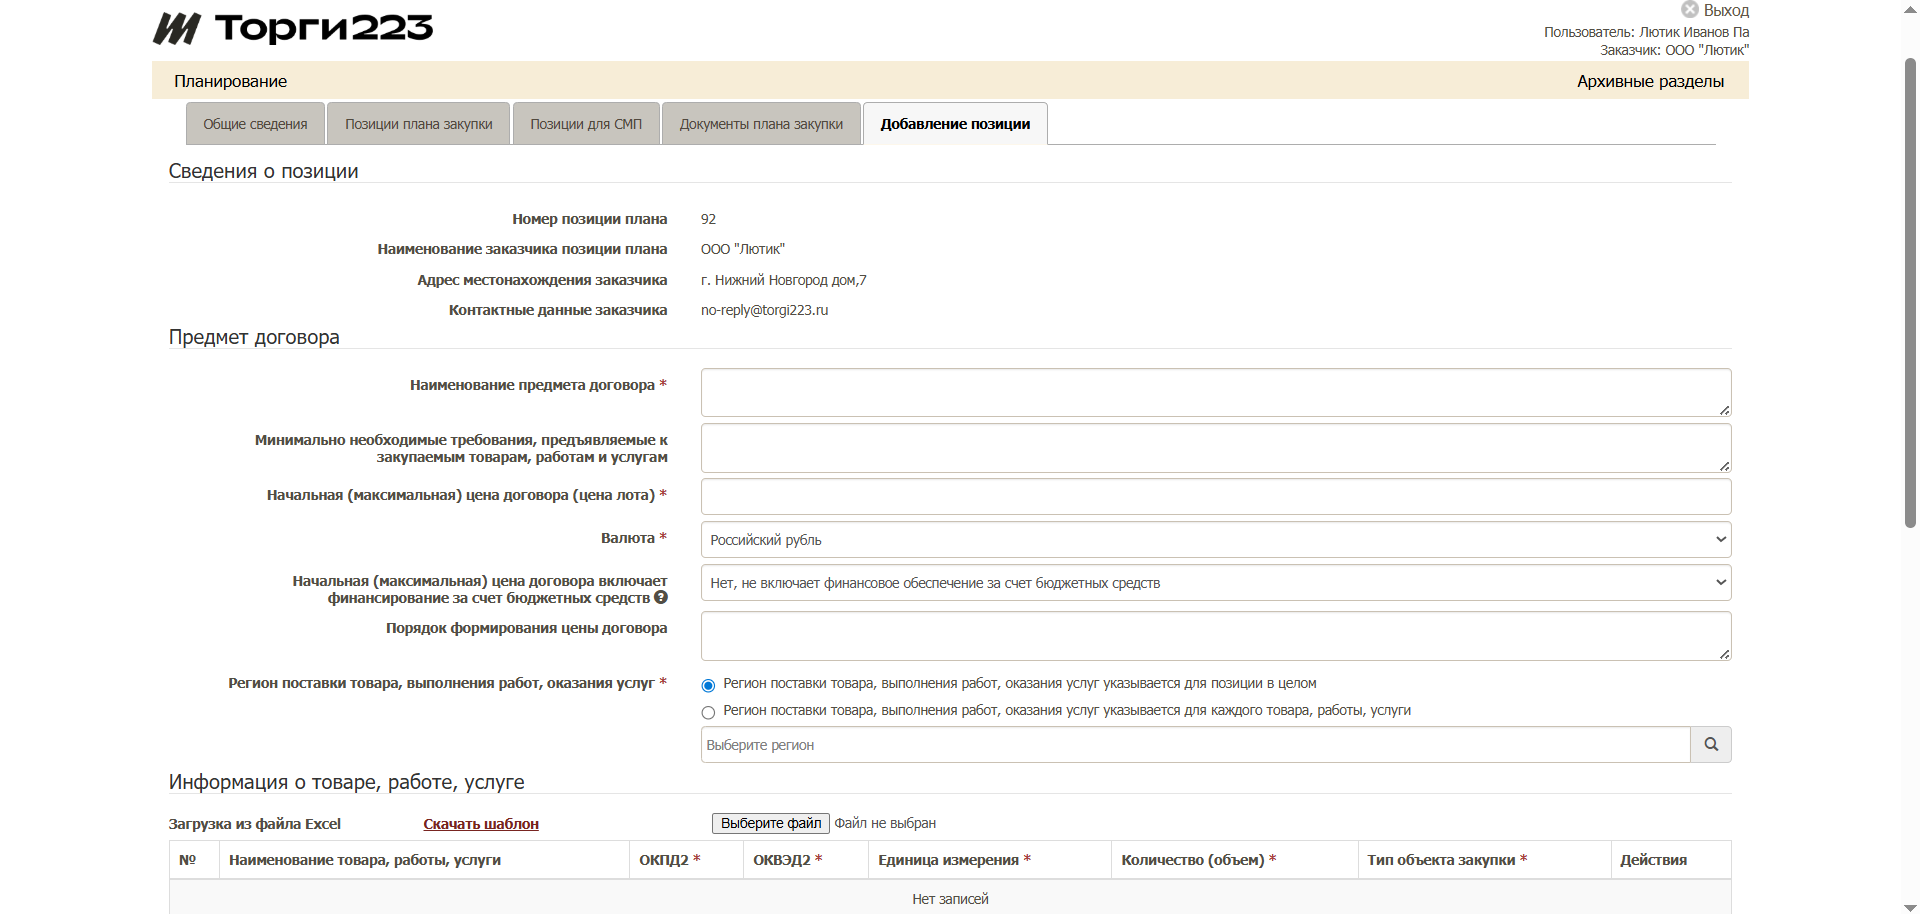The height and width of the screenshot is (914, 1920).
Task: Open the Выберите регион selection field
Action: (1195, 745)
